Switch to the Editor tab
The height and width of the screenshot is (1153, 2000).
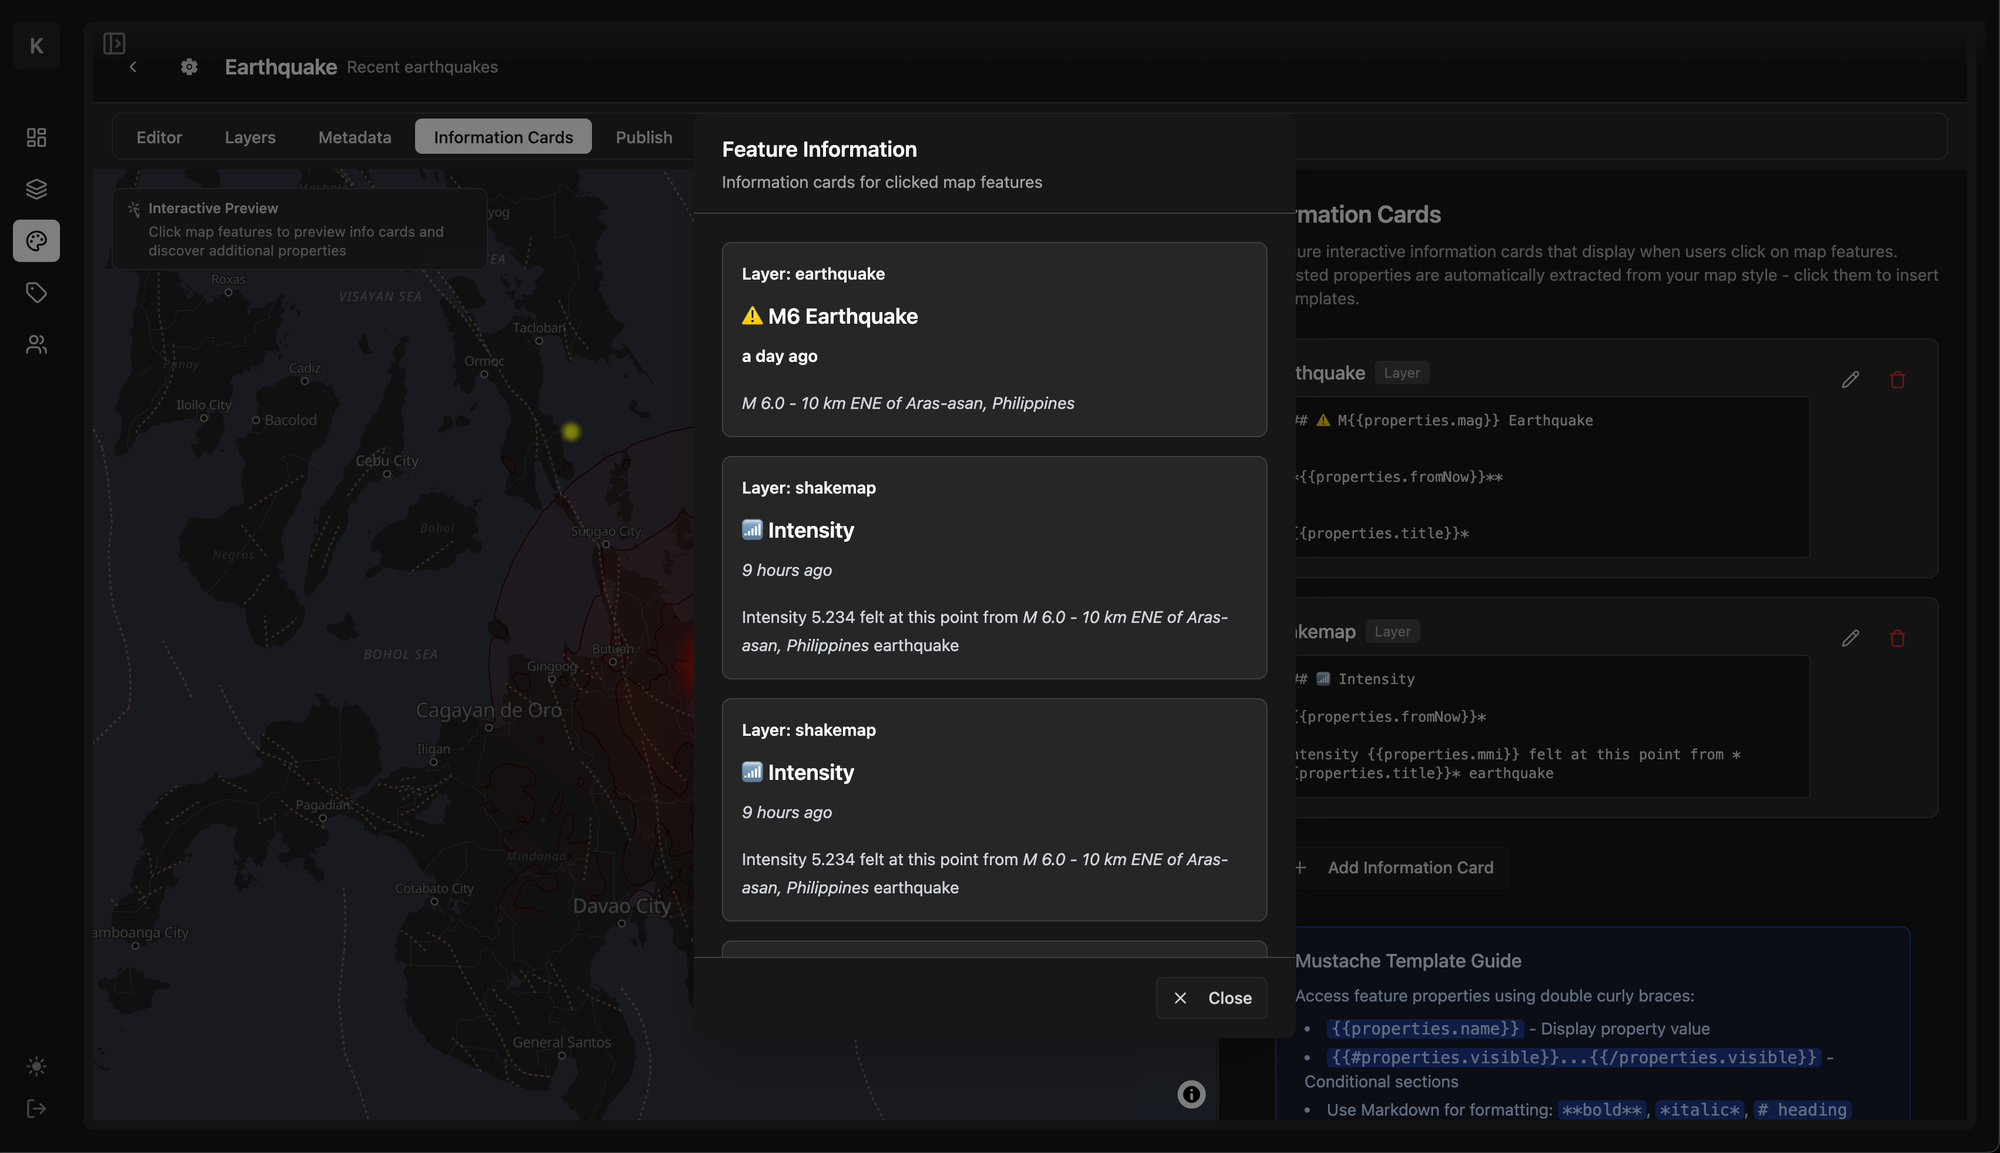point(159,137)
